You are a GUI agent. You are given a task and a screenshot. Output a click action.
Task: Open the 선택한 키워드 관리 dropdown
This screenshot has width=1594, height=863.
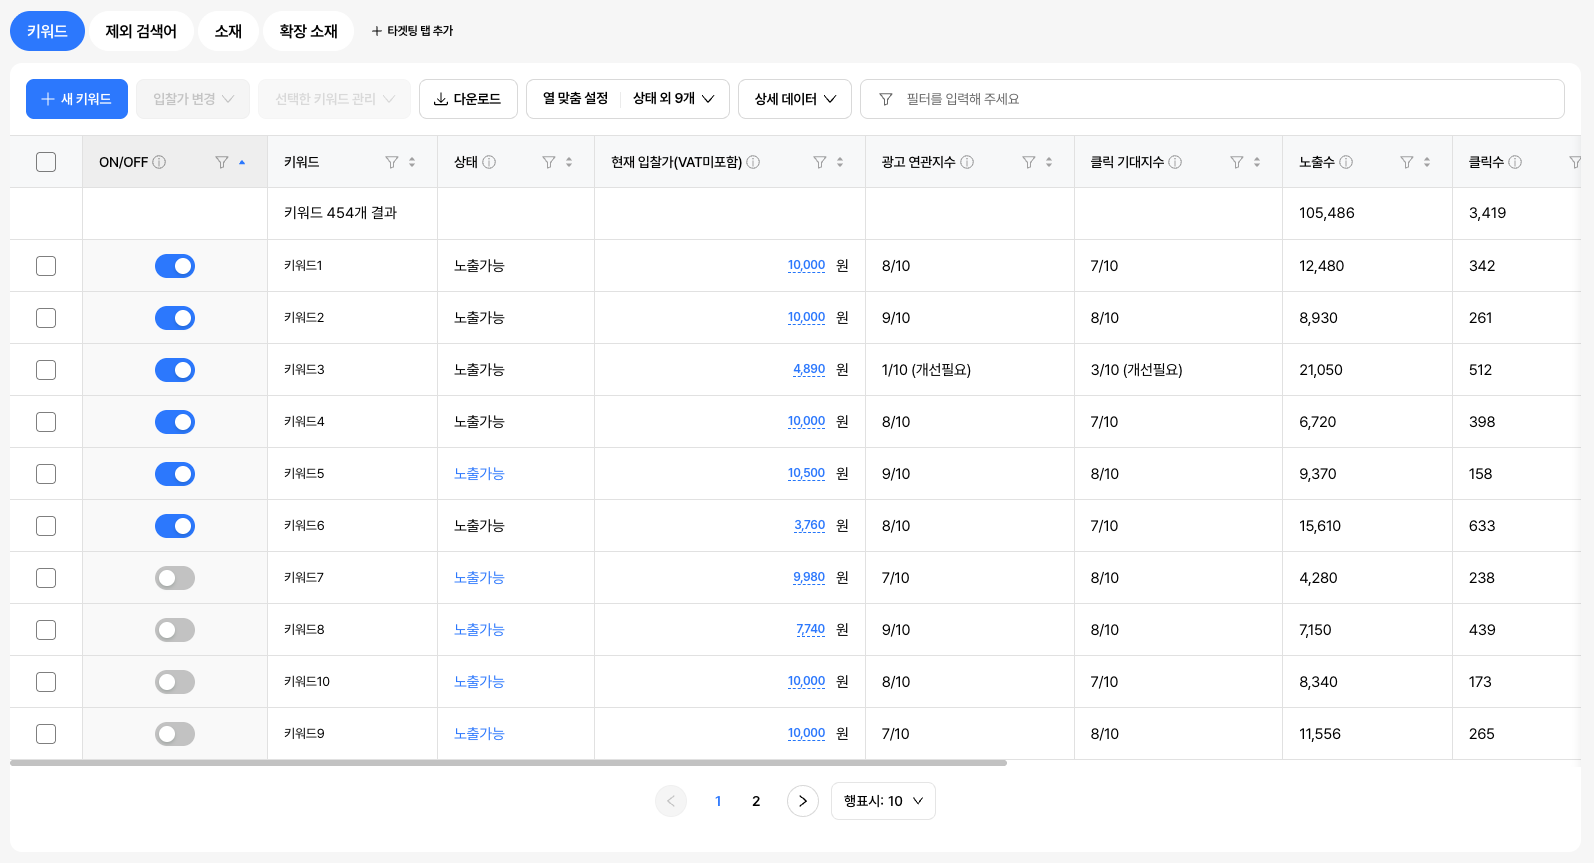pyautogui.click(x=335, y=99)
